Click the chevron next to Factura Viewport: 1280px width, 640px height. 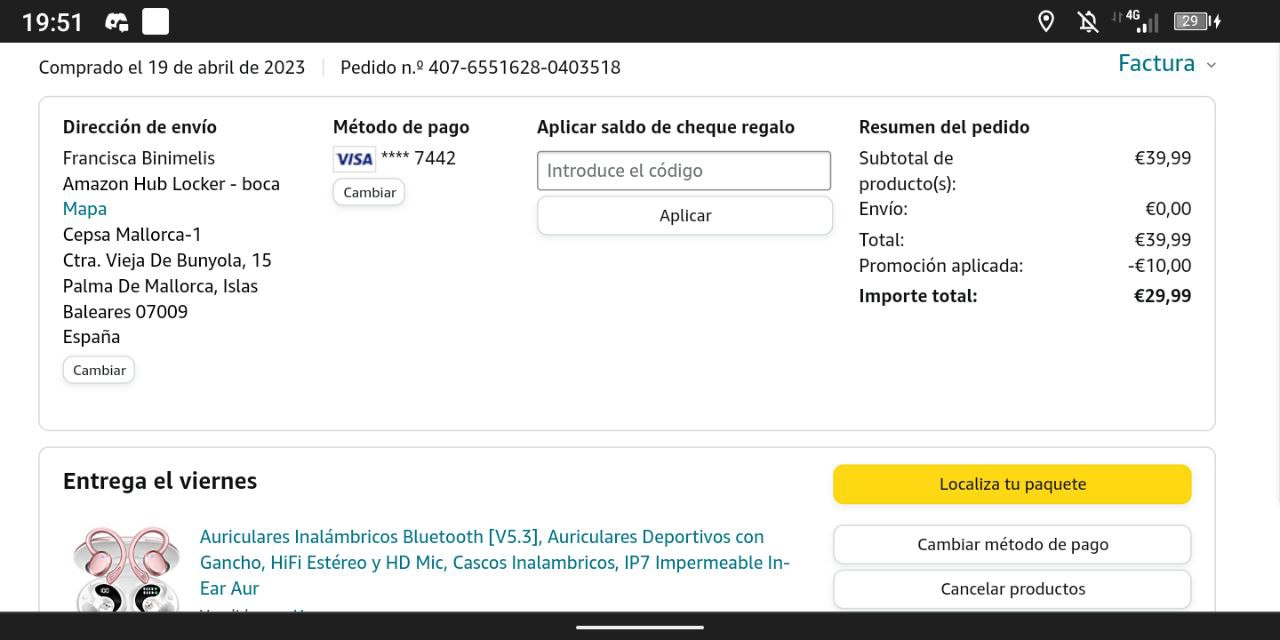coord(1211,65)
